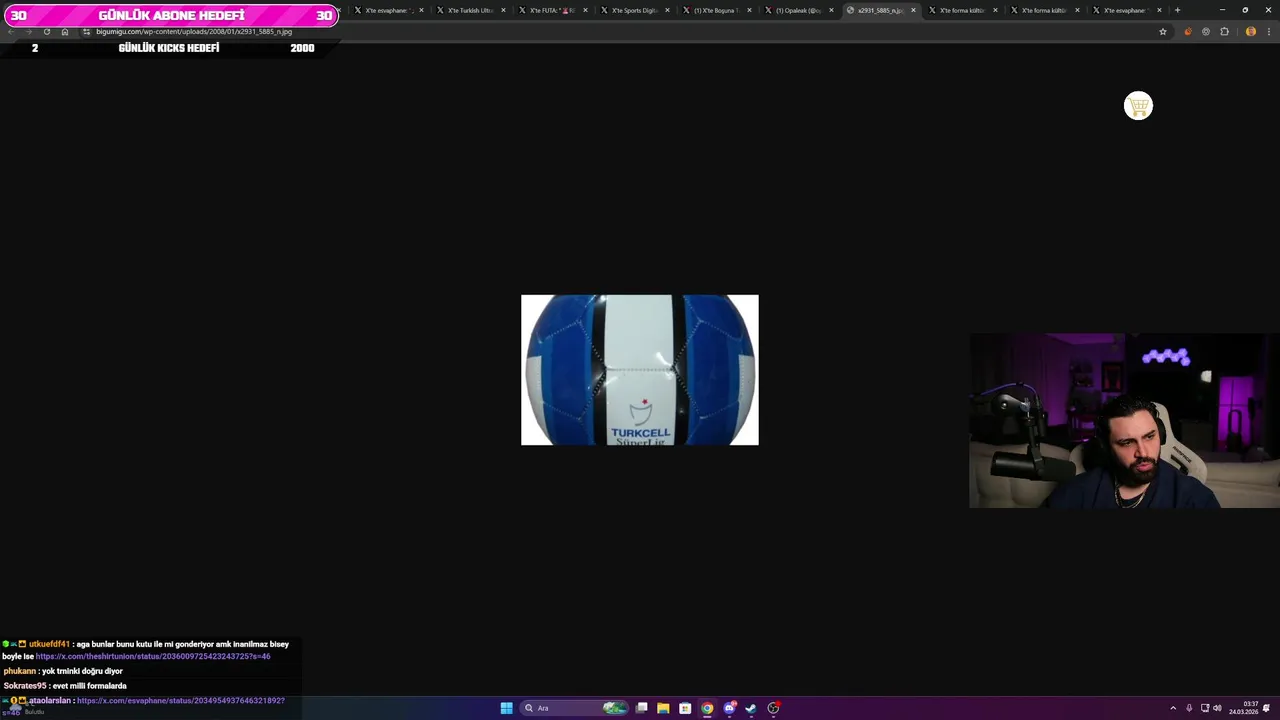The height and width of the screenshot is (720, 1280).
Task: Open Microsoft Store from the taskbar
Action: pyautogui.click(x=685, y=708)
